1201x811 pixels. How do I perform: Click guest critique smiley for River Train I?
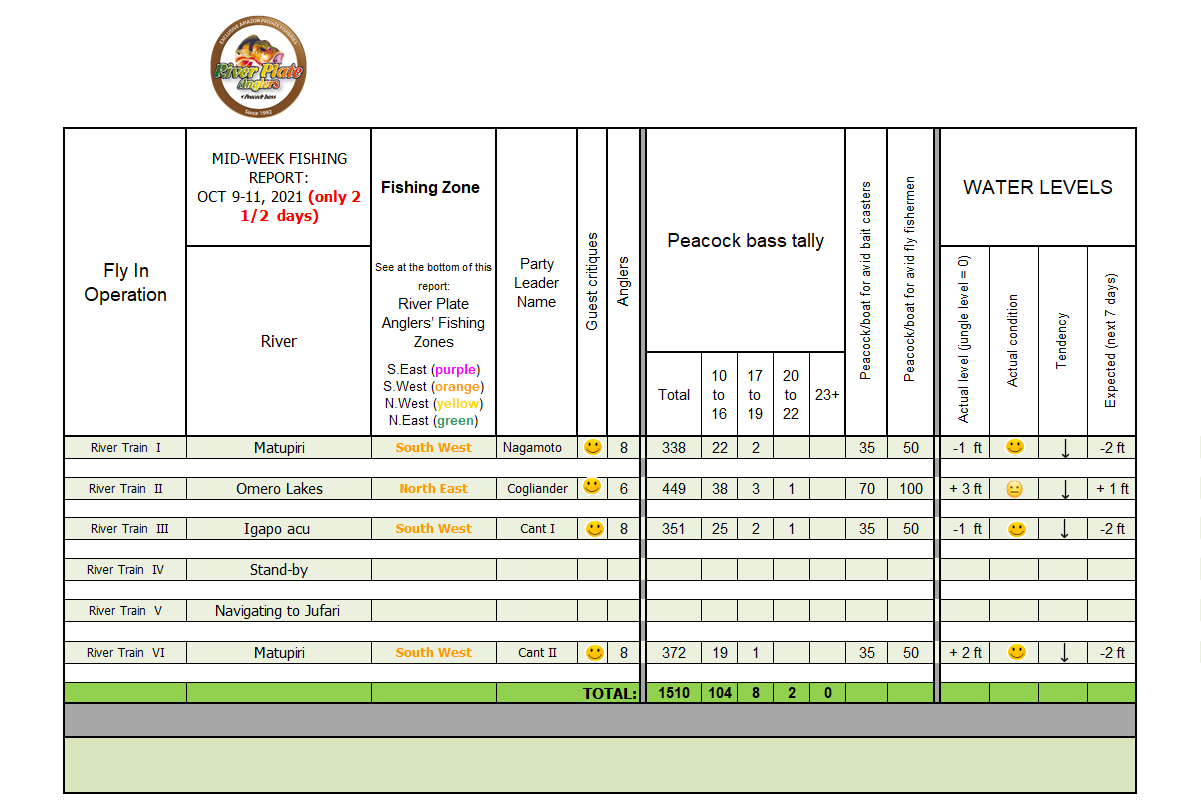click(x=593, y=447)
